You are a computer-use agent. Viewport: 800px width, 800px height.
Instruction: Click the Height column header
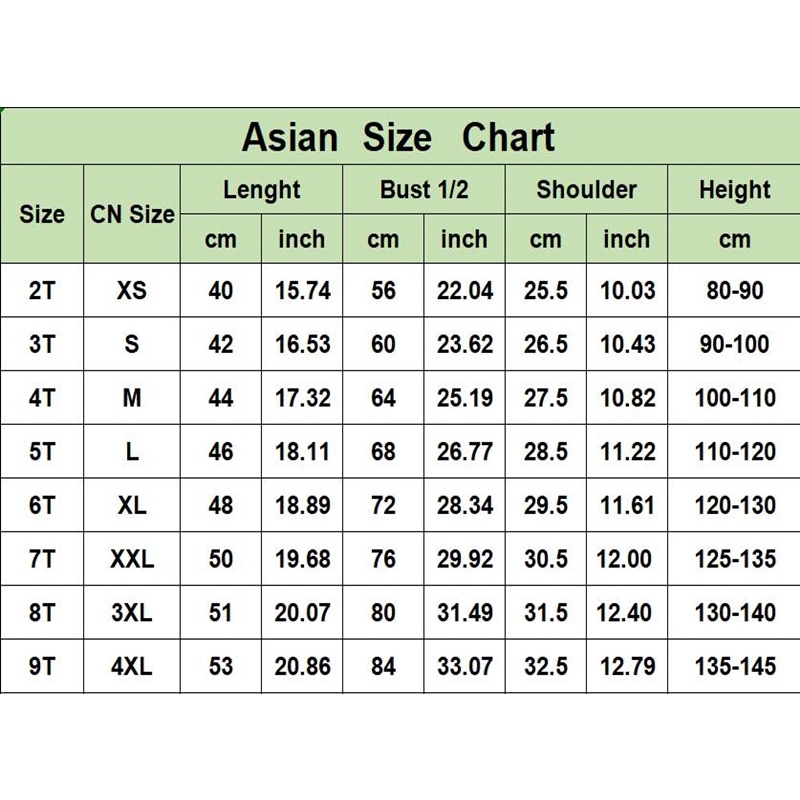(734, 190)
